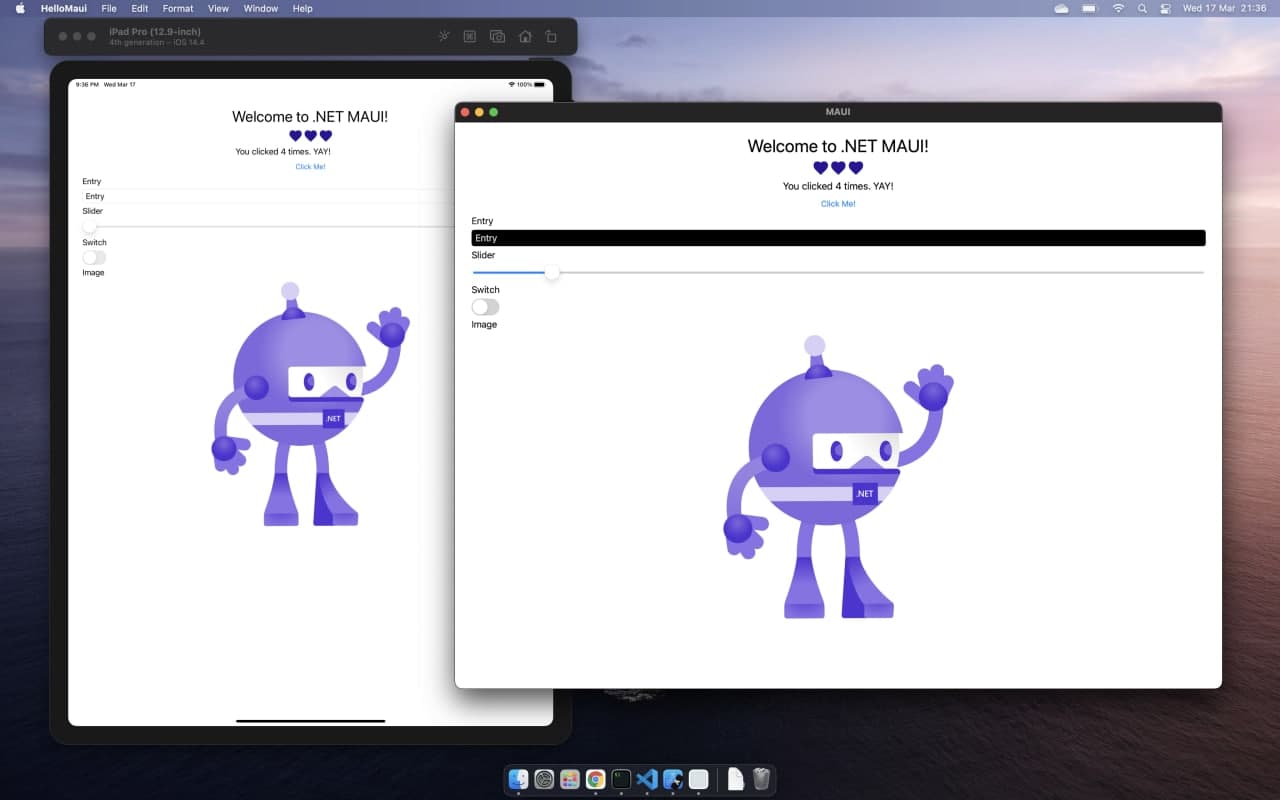Open Control Center in the menu bar

1166,8
